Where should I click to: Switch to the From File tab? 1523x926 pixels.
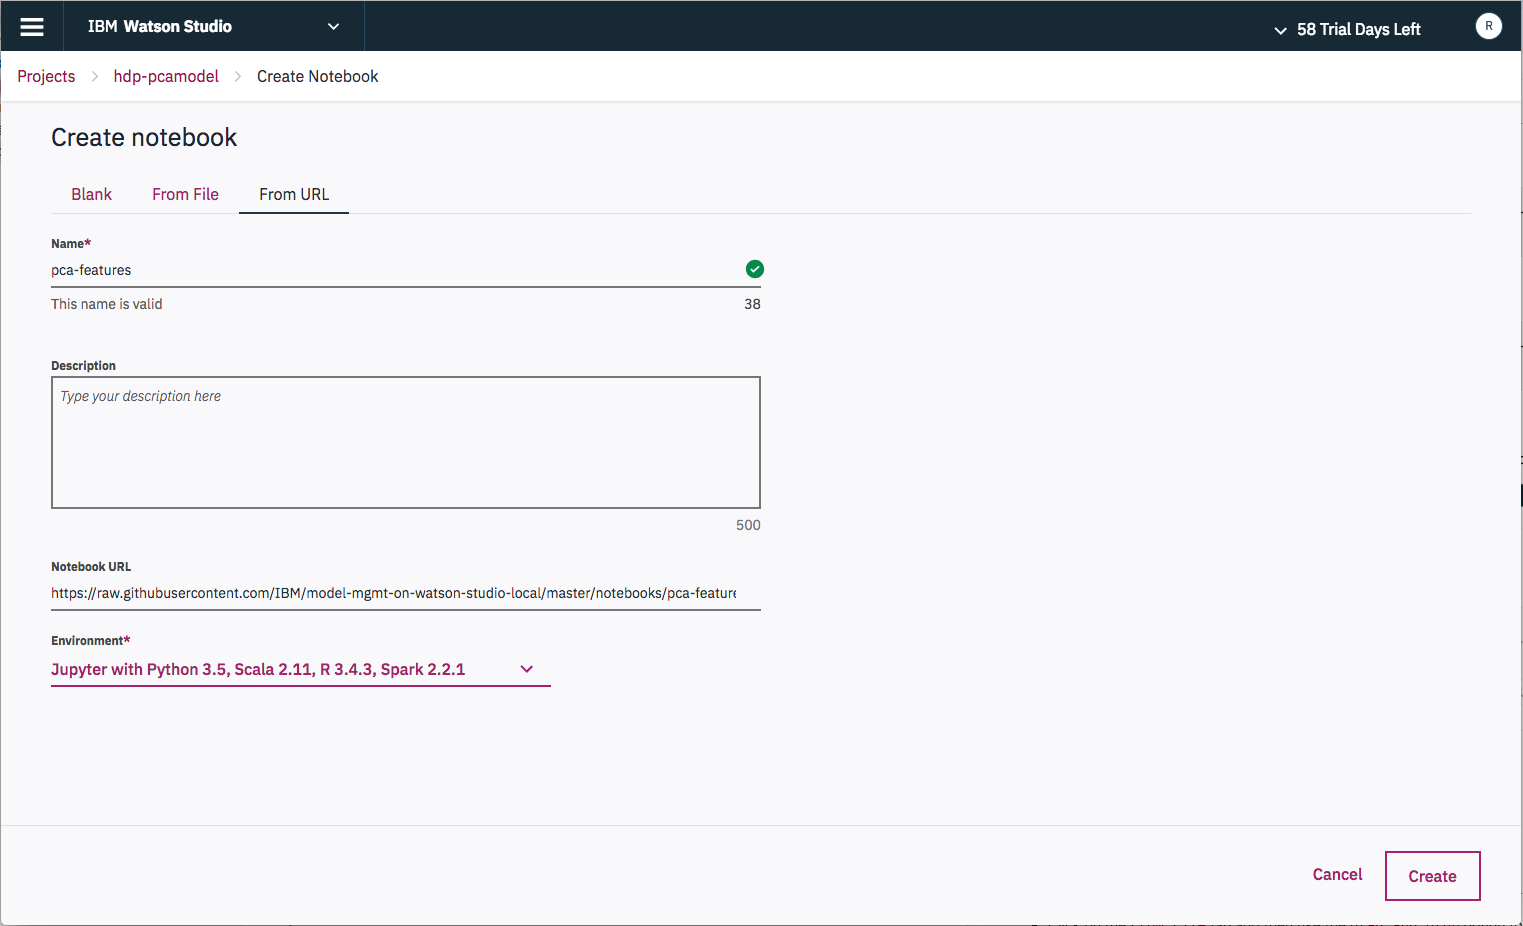185,194
